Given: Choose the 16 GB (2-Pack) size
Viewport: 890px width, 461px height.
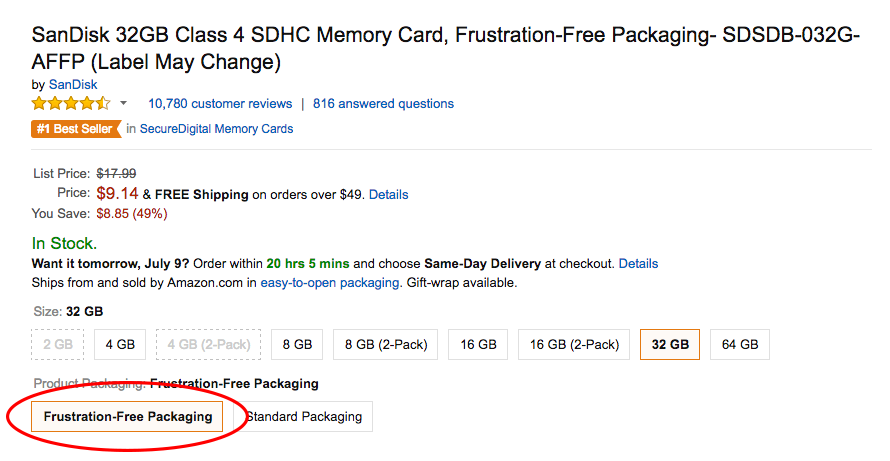Looking at the screenshot, I should (574, 344).
